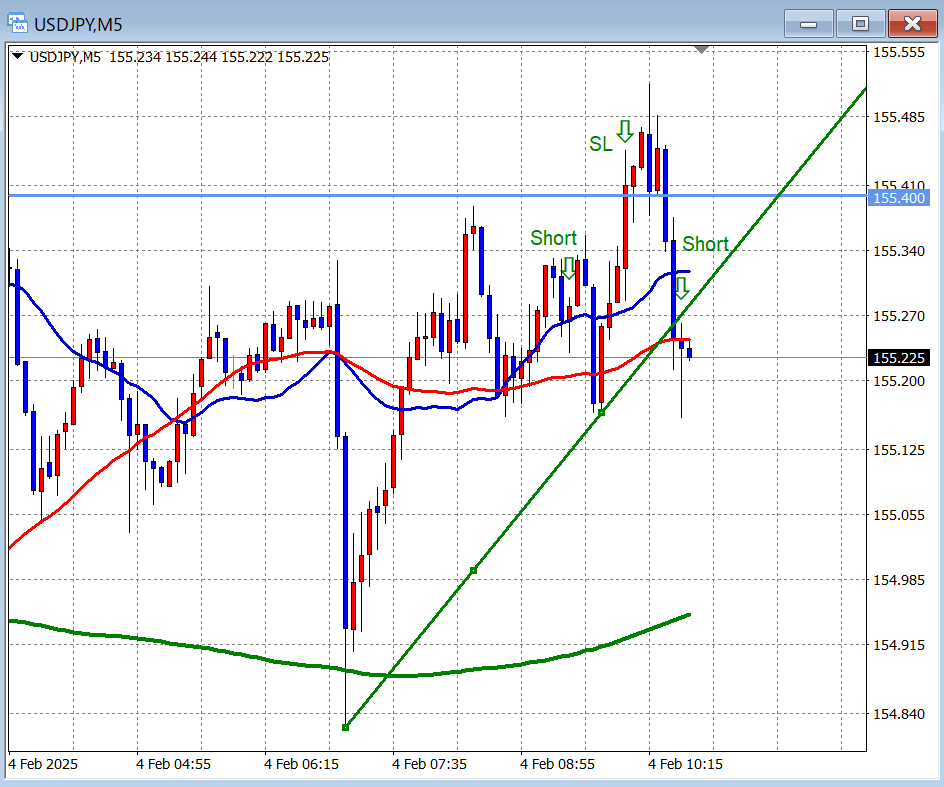Click the 154.985 price scale label

(898, 580)
